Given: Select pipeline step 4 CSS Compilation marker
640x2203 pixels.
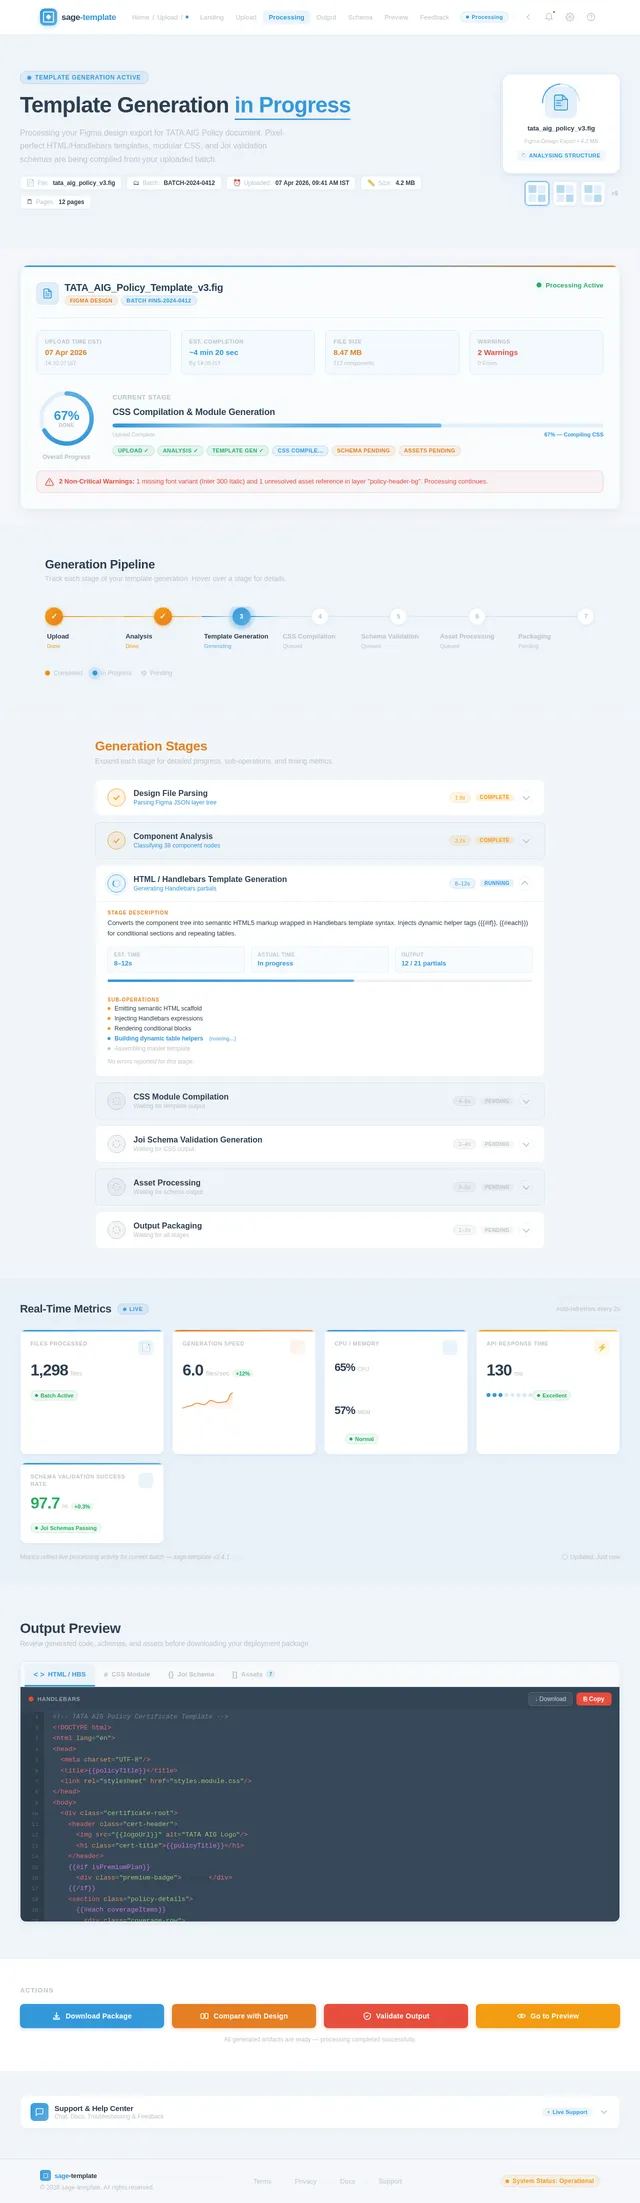Looking at the screenshot, I should click(x=319, y=616).
